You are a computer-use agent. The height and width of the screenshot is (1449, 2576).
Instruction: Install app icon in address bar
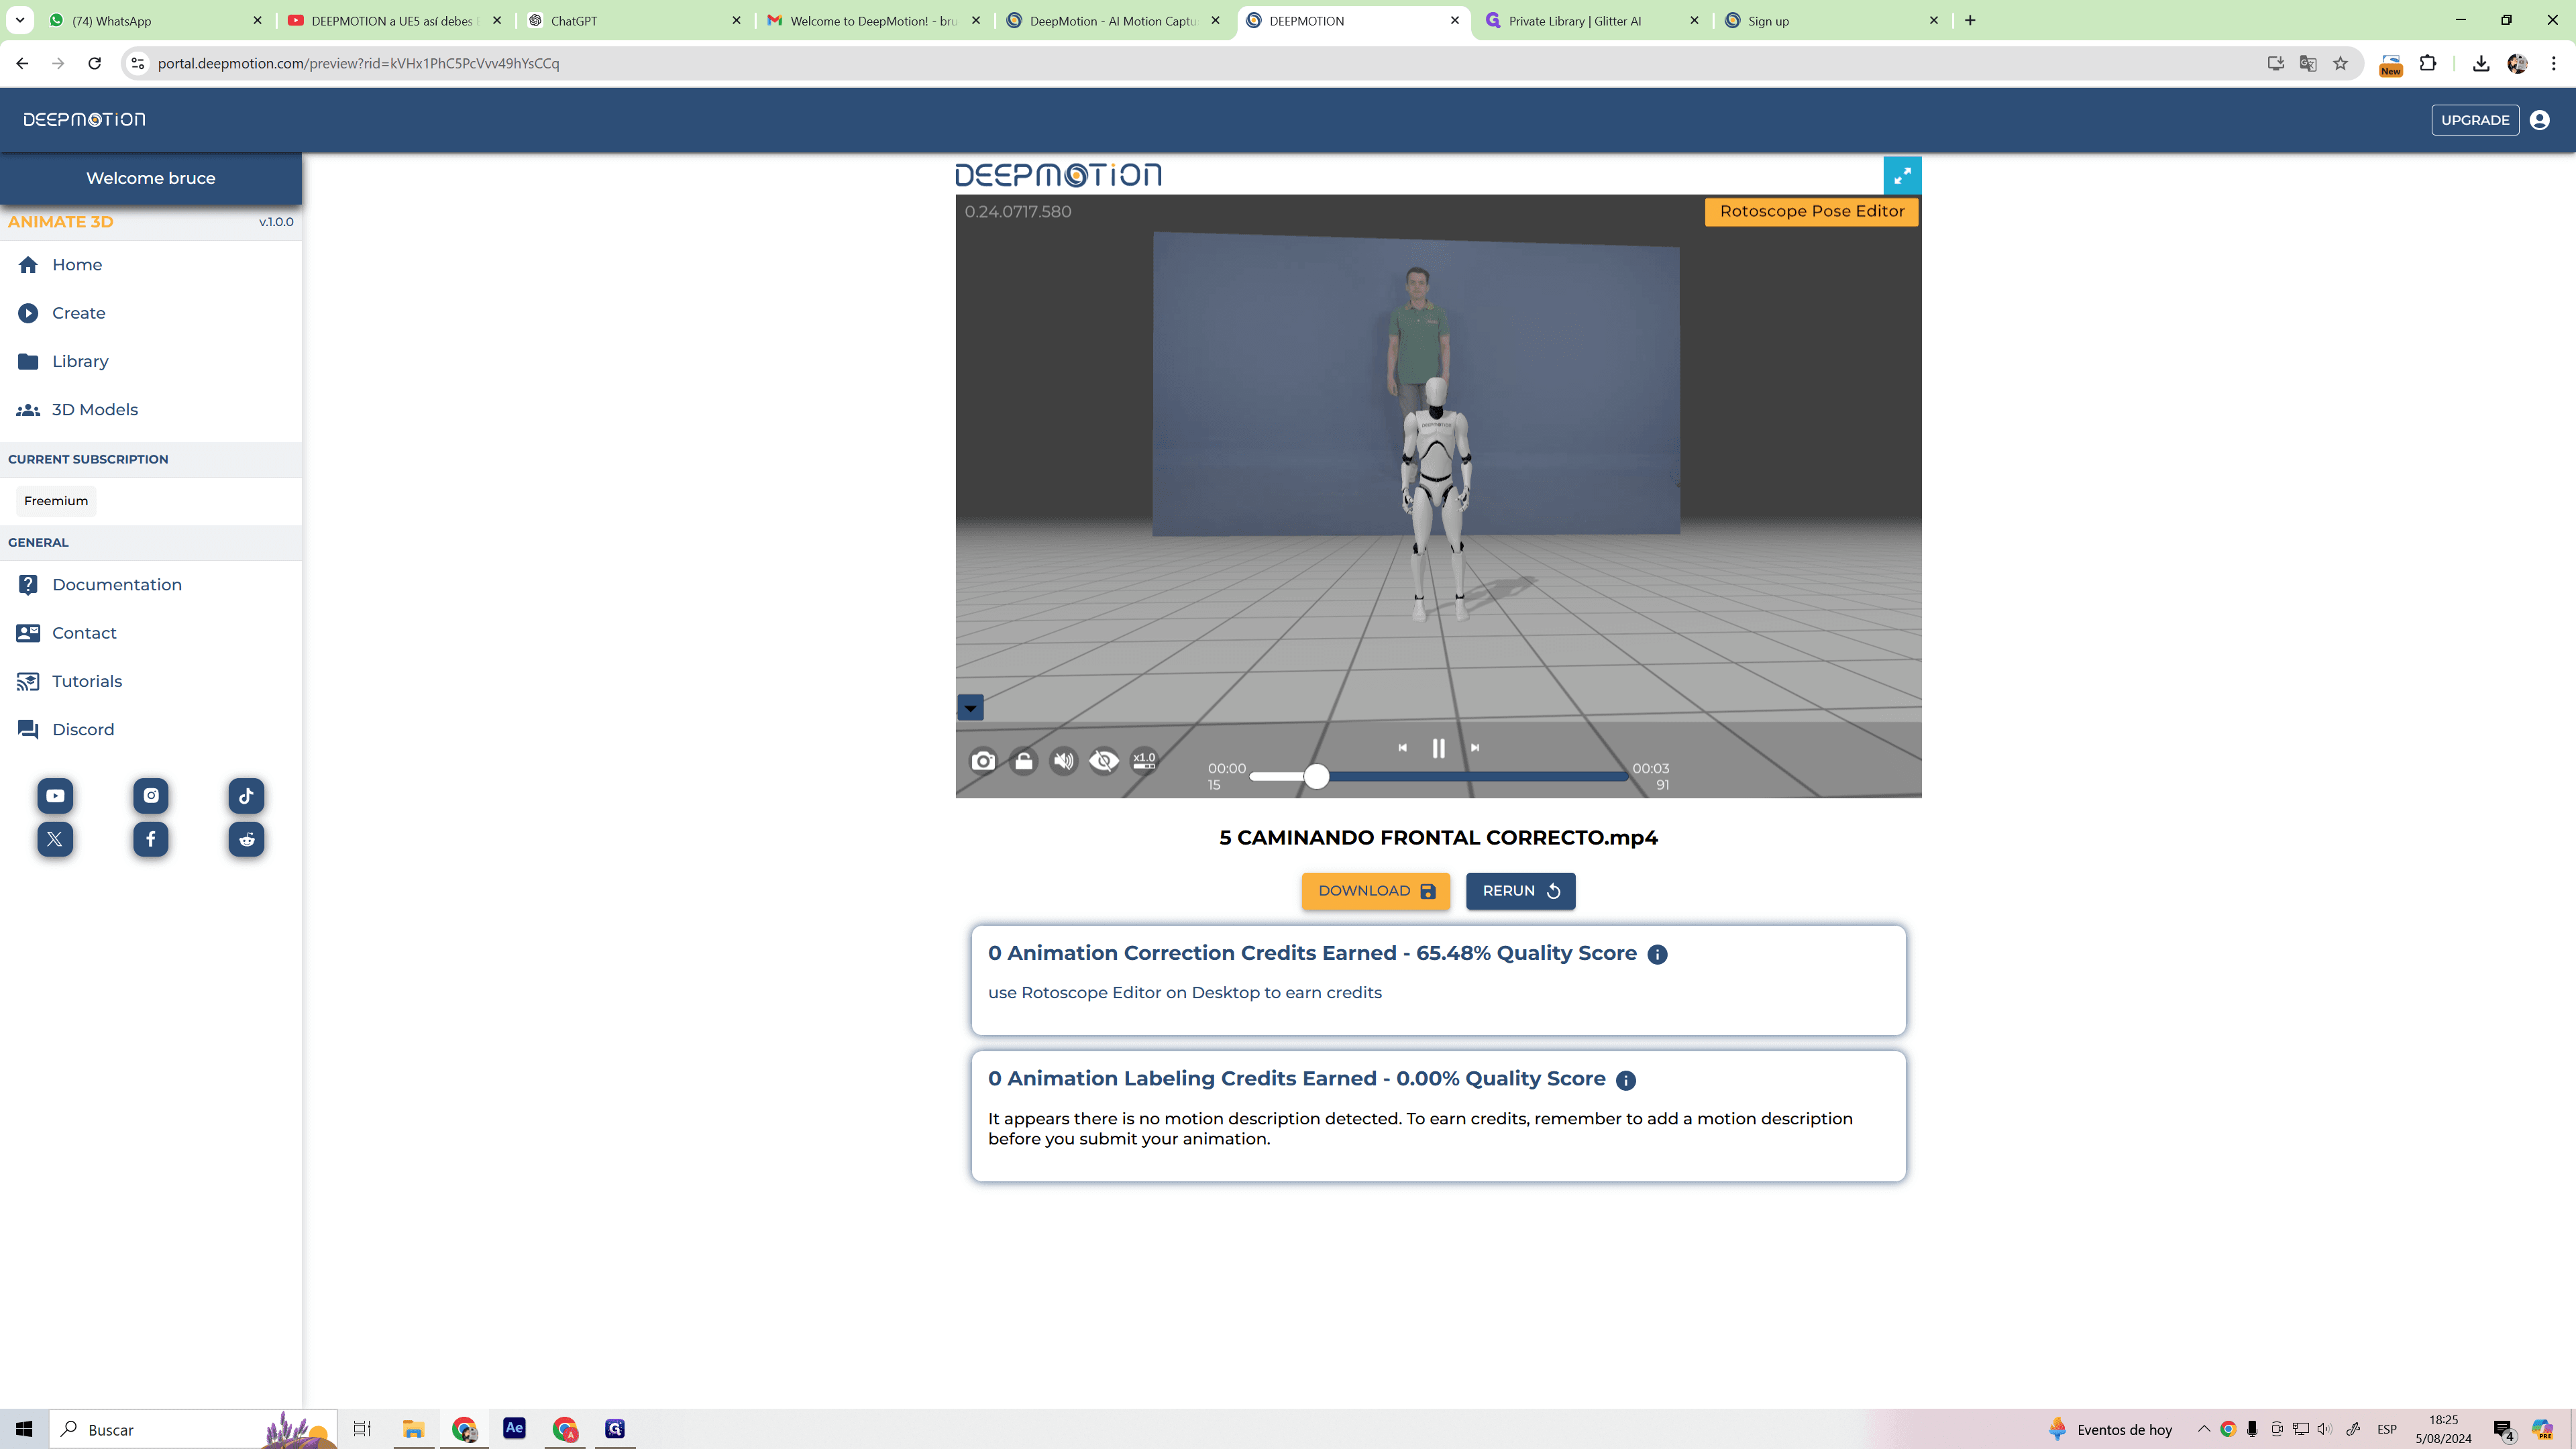2275,63
